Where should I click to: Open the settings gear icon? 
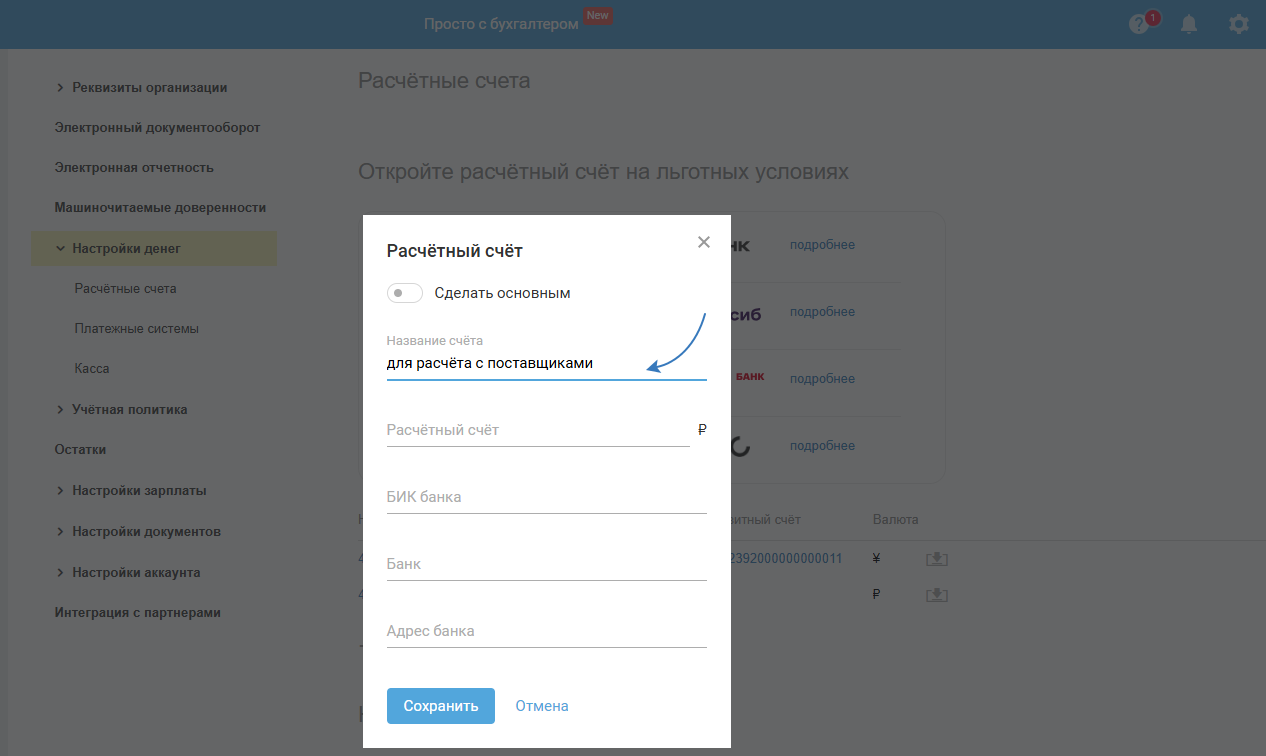pos(1239,24)
